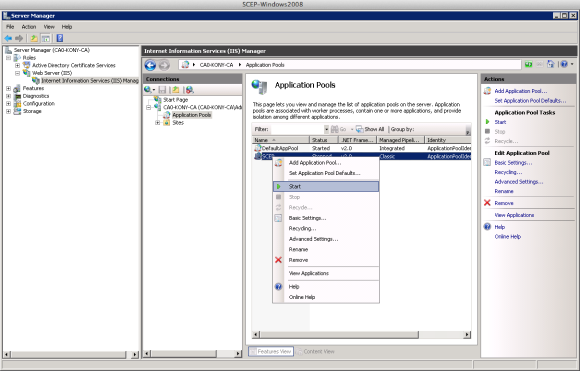This screenshot has height=371, width=580.
Task: Click the blue help icon in Server Manager toolbar
Action: coord(60,38)
